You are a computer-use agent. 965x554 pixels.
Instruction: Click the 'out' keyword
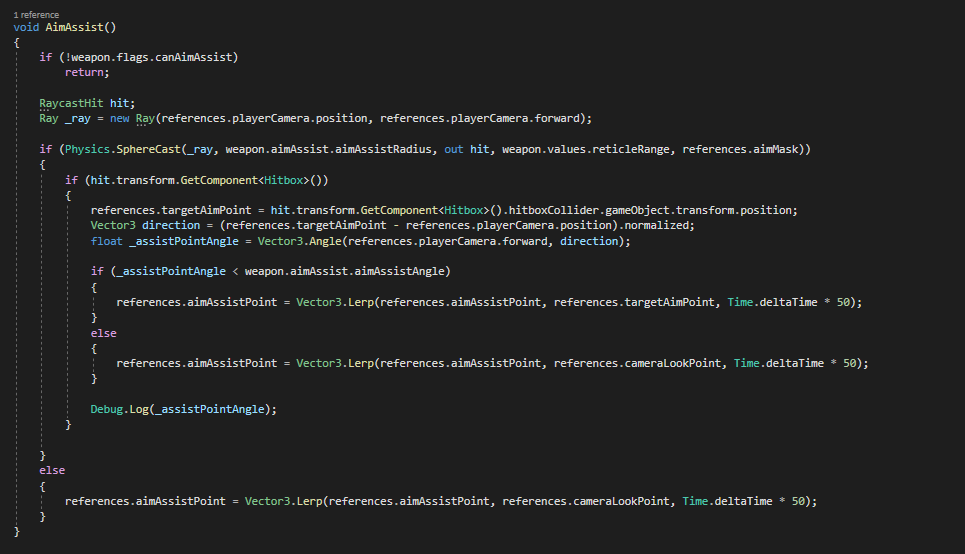[x=454, y=149]
